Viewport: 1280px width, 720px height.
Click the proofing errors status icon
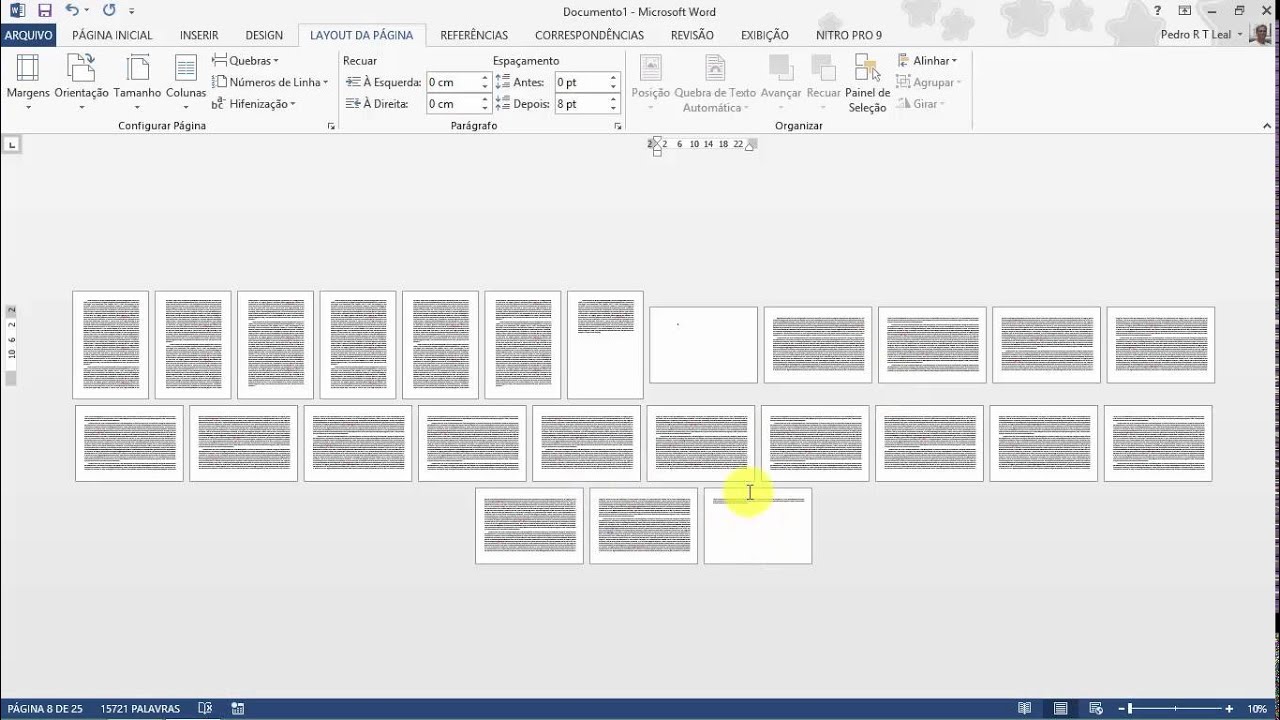(205, 709)
